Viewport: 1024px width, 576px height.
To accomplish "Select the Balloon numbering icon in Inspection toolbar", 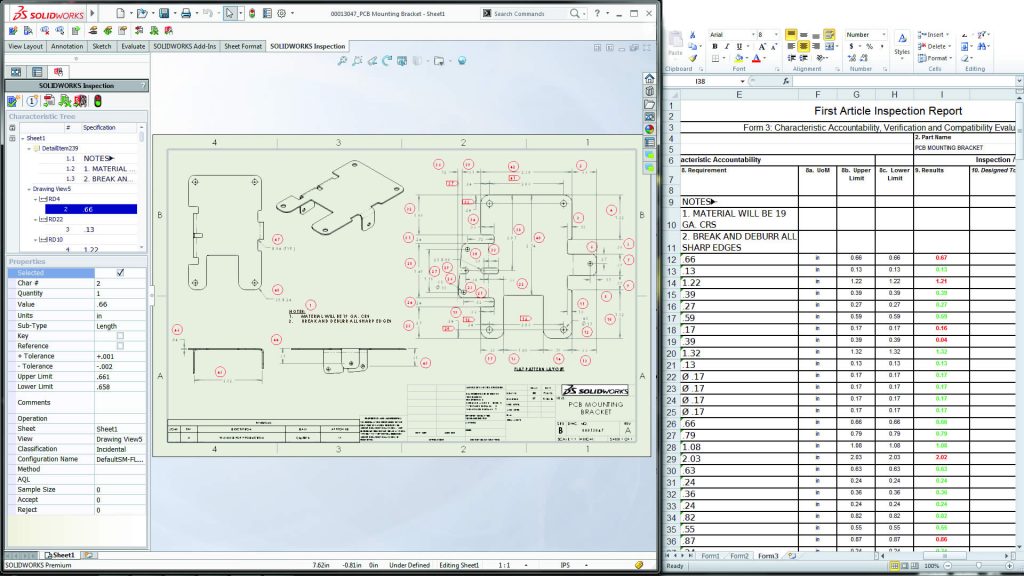I will click(33, 101).
